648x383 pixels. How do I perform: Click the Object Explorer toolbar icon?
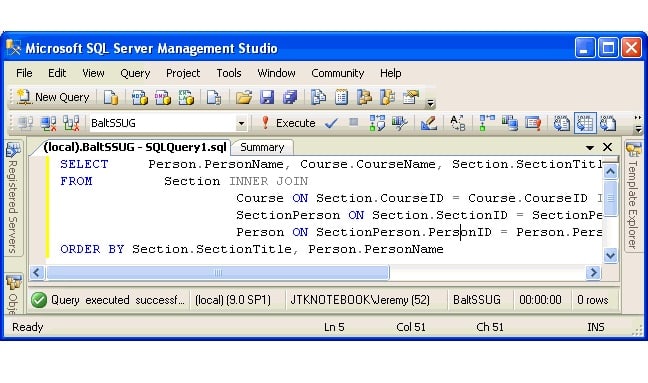[364, 98]
